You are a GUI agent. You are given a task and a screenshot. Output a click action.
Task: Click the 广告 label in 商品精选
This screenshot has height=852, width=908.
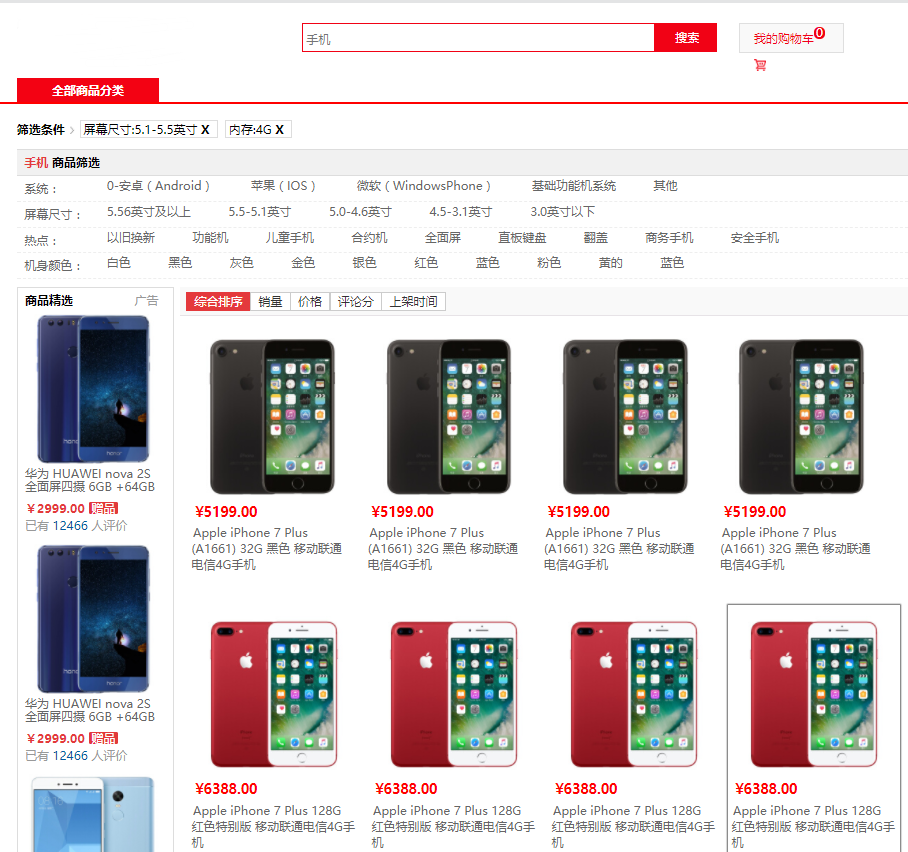pos(146,301)
